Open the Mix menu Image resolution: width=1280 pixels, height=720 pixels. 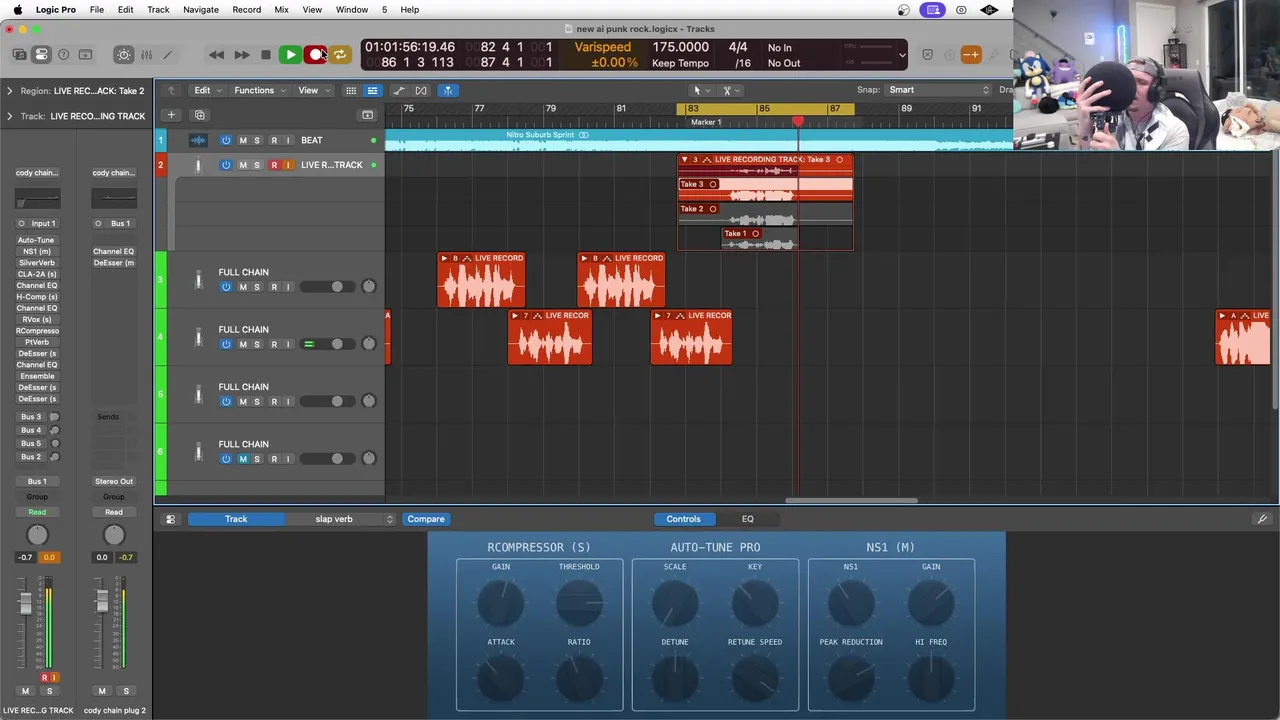281,10
